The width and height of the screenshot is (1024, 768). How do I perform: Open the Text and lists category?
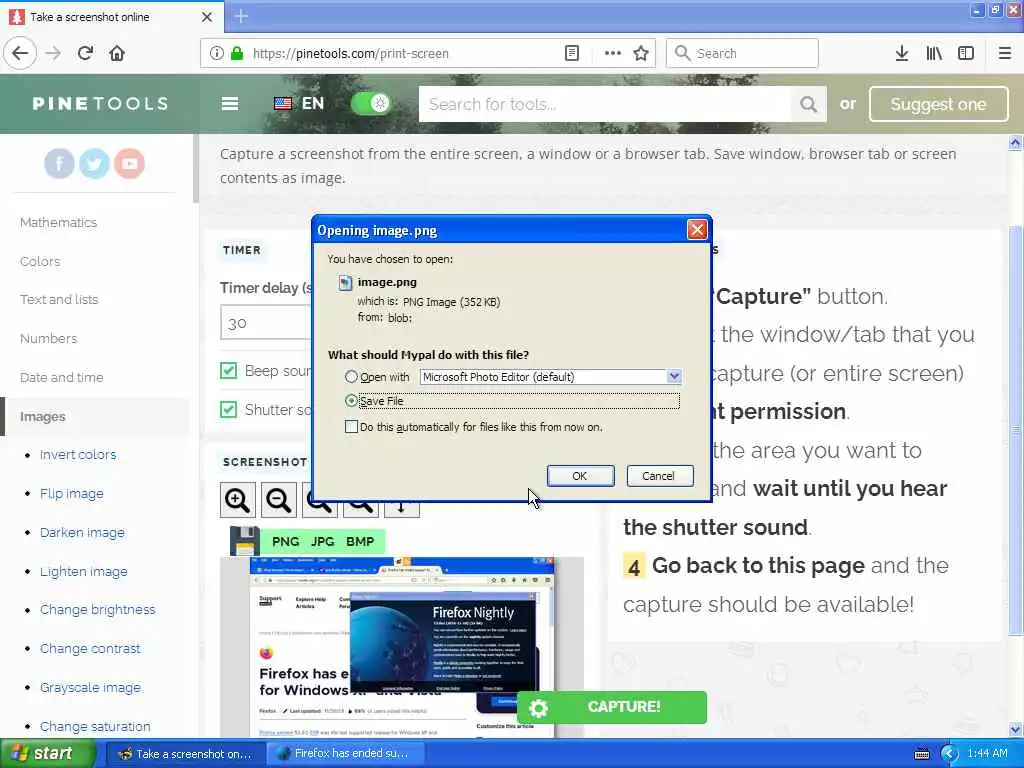59,300
